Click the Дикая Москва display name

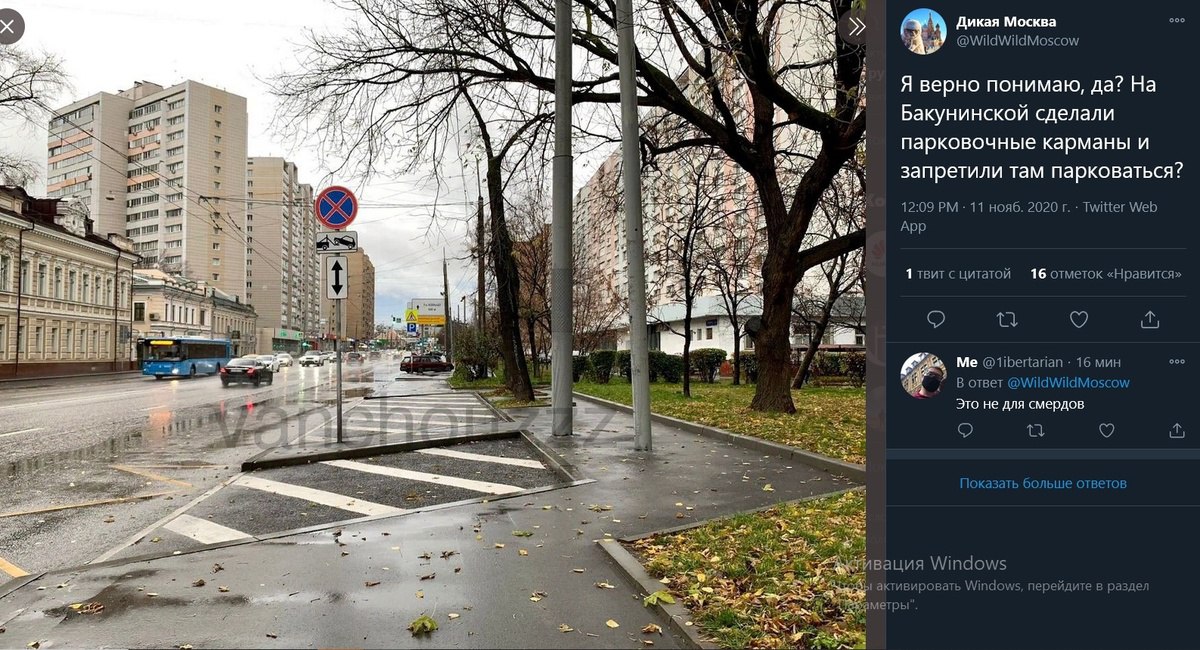pyautogui.click(x=1006, y=22)
